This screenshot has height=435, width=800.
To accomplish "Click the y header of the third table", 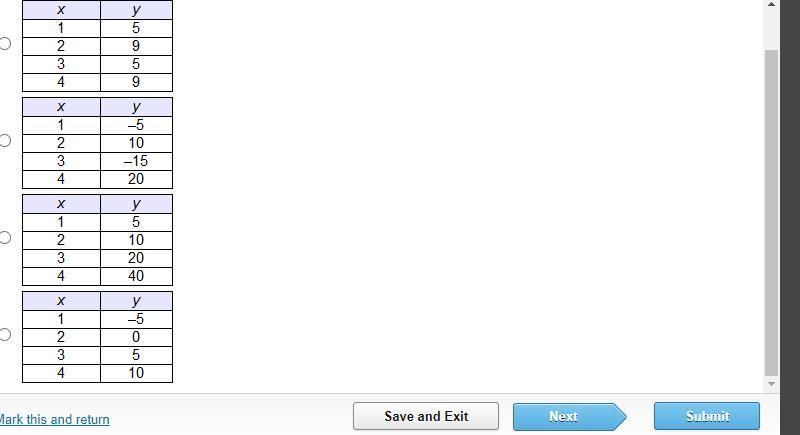I will [136, 204].
